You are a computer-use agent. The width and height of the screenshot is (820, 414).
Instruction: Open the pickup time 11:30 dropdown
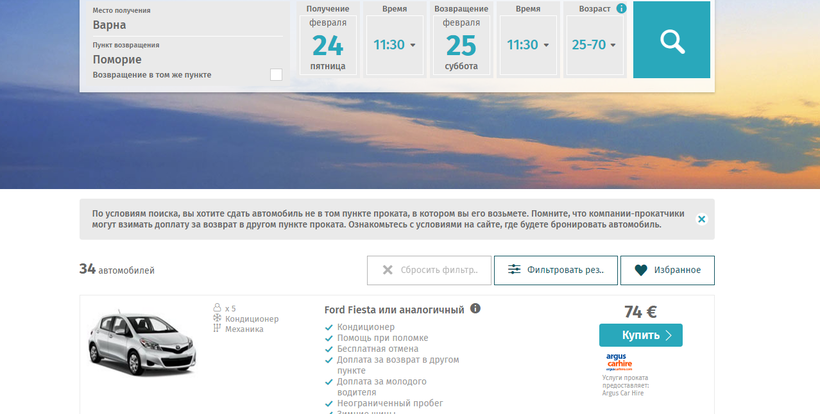click(x=394, y=45)
